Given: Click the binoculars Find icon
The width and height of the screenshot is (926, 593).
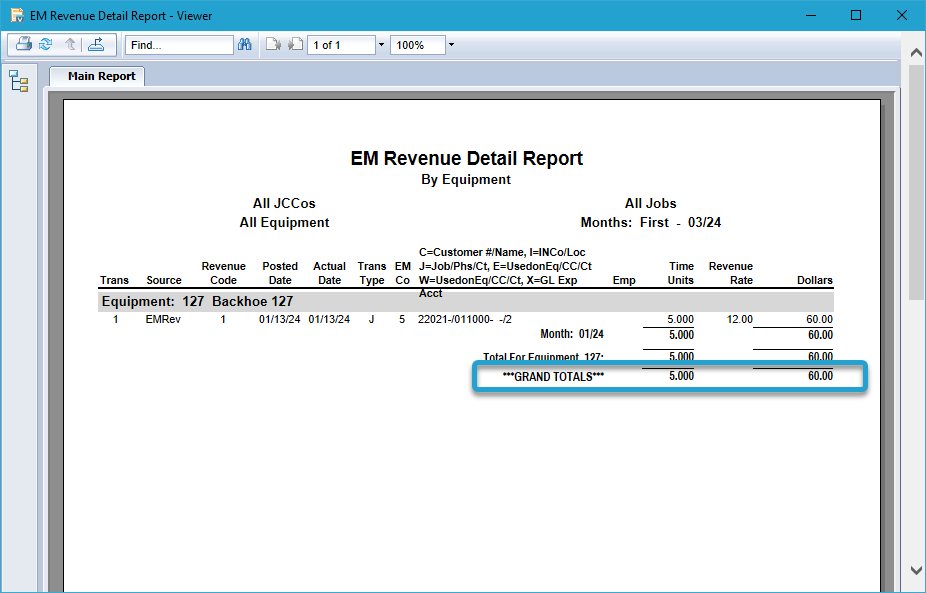Looking at the screenshot, I should coord(244,45).
